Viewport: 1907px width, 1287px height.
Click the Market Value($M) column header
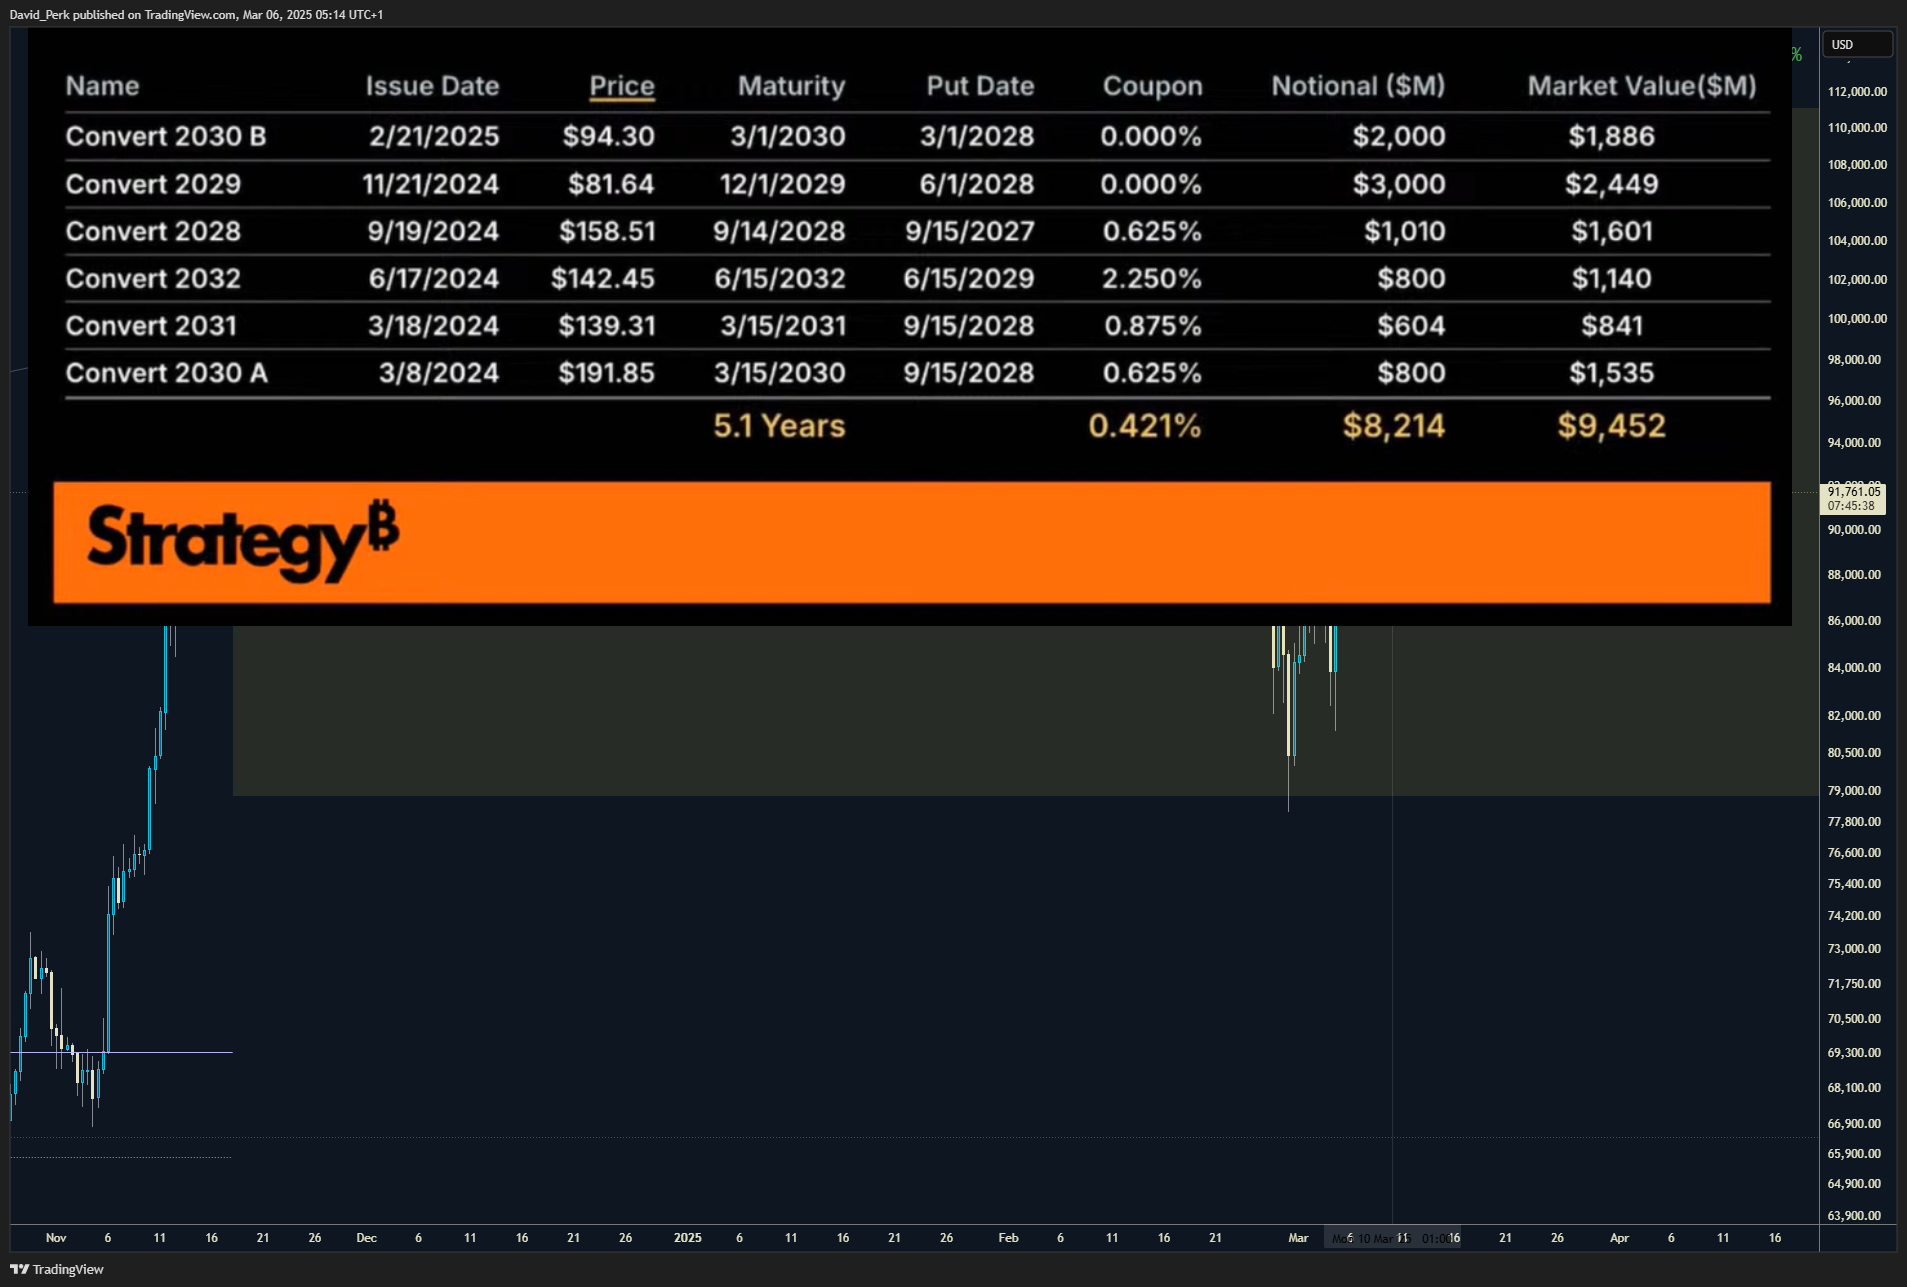click(1642, 86)
